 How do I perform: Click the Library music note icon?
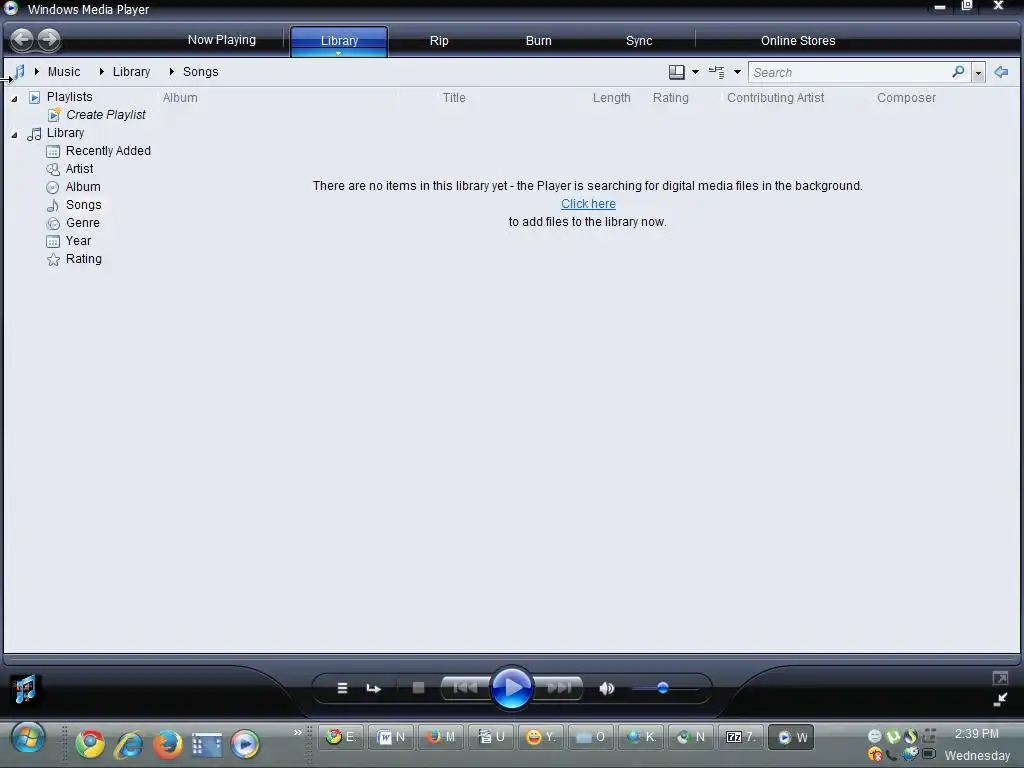click(x=34, y=134)
